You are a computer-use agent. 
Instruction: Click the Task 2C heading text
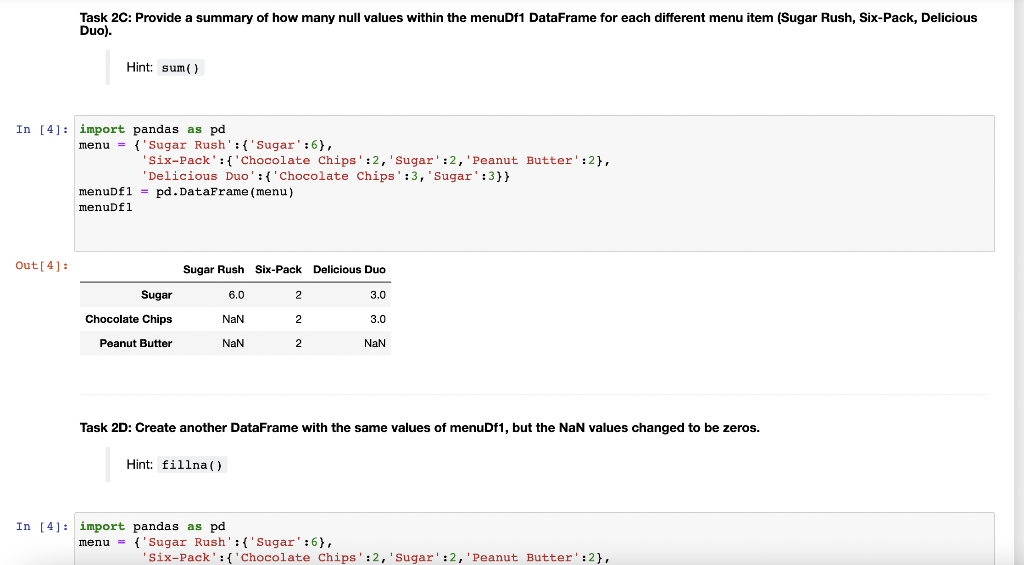click(528, 24)
